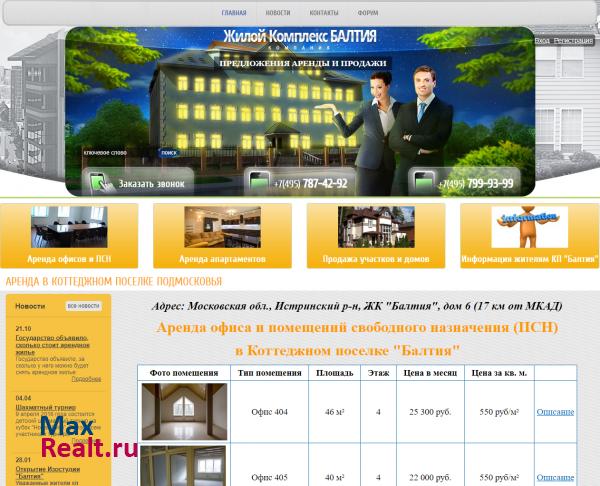Click the keyword search input field
Image resolution: width=600 pixels, height=486 pixels.
coord(119,153)
